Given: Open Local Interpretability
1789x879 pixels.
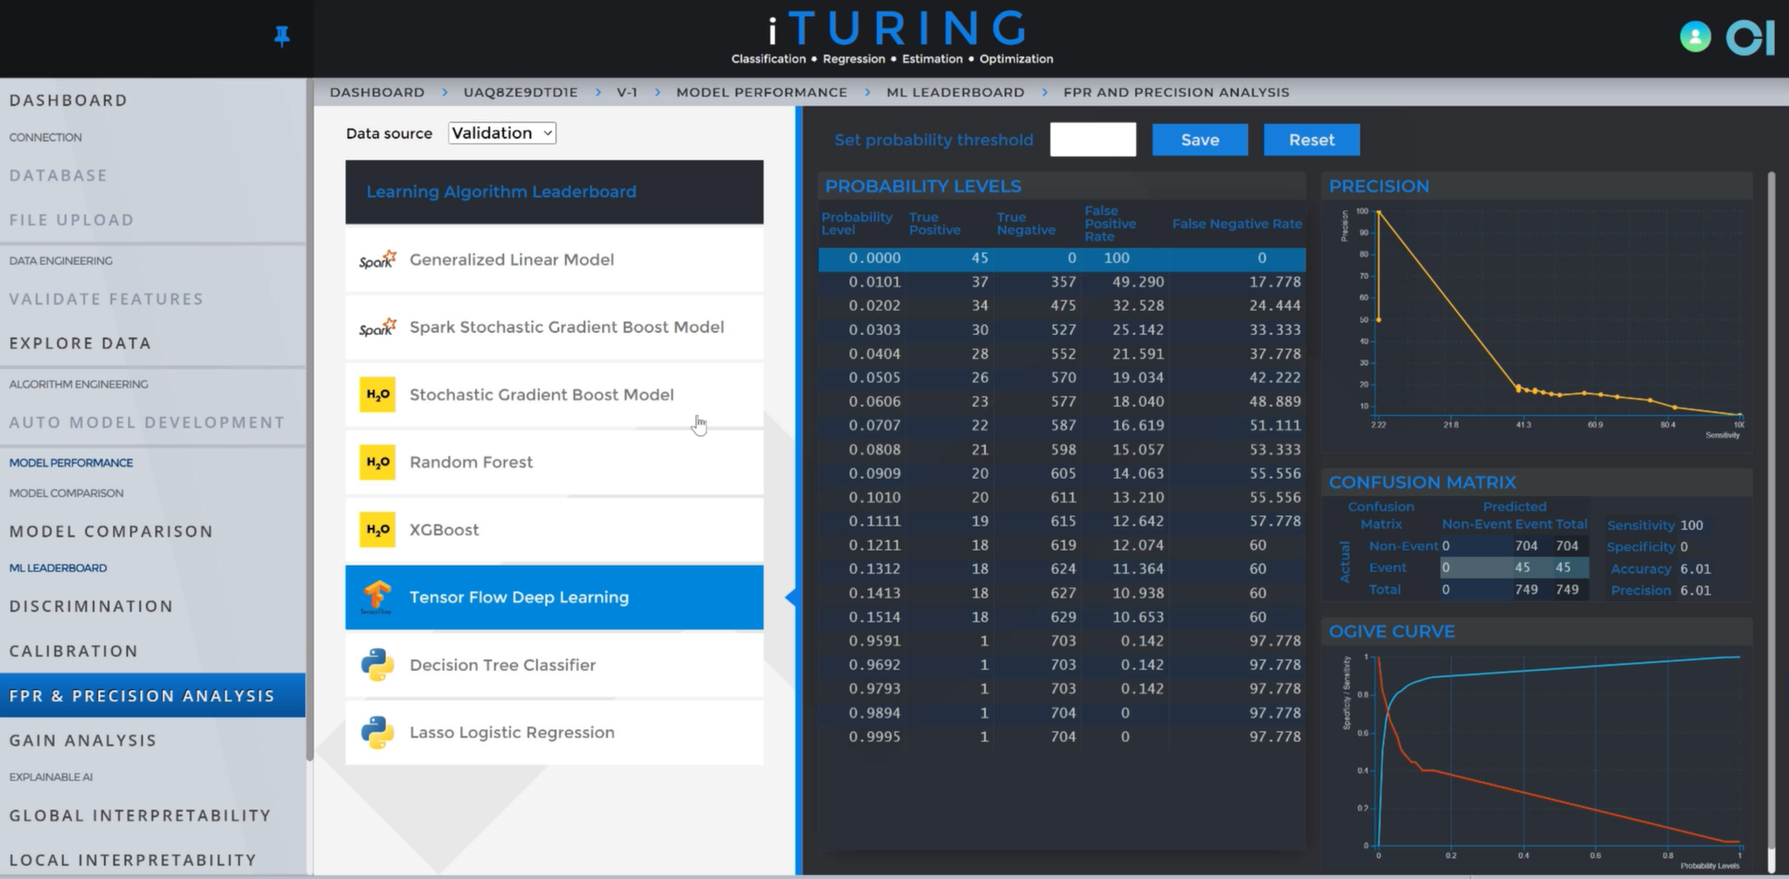Looking at the screenshot, I should click(133, 860).
